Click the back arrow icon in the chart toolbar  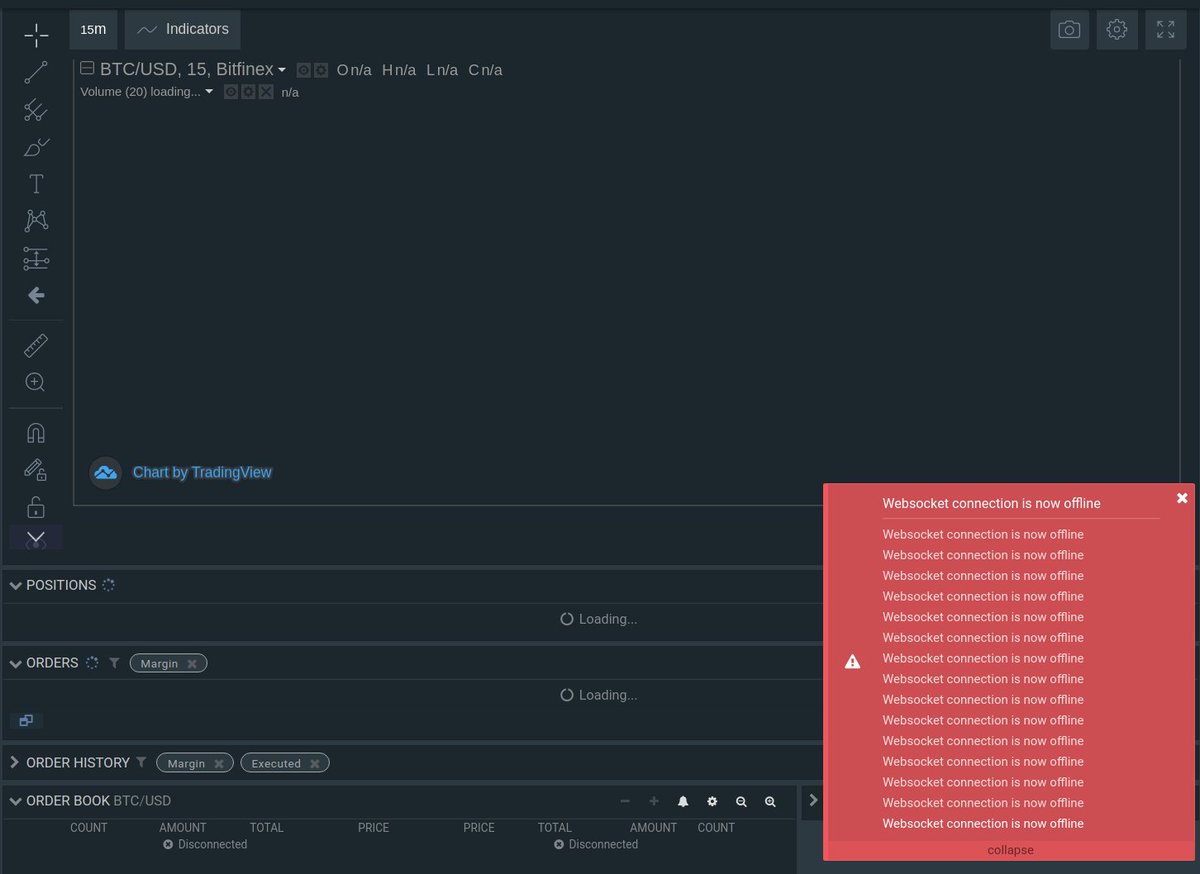[36, 296]
